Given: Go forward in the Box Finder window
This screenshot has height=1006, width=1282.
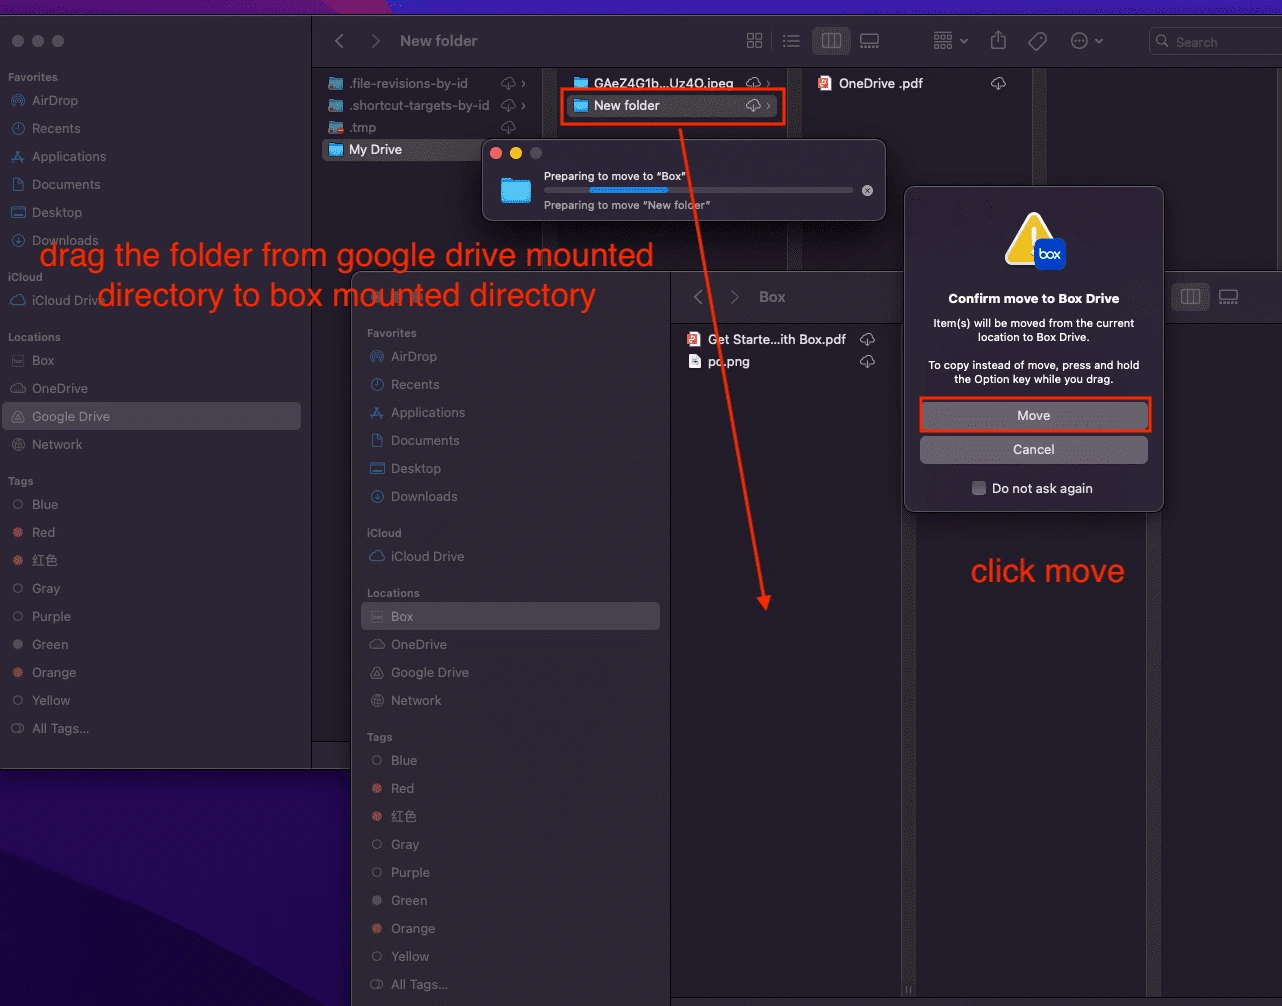Looking at the screenshot, I should 734,297.
